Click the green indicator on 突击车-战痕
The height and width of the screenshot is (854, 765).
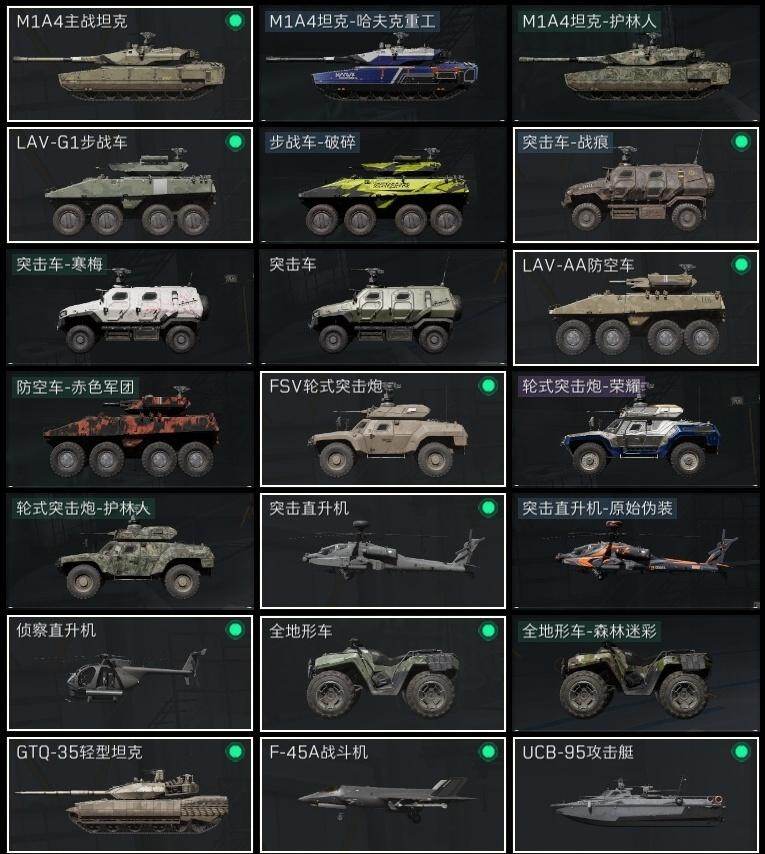740,142
